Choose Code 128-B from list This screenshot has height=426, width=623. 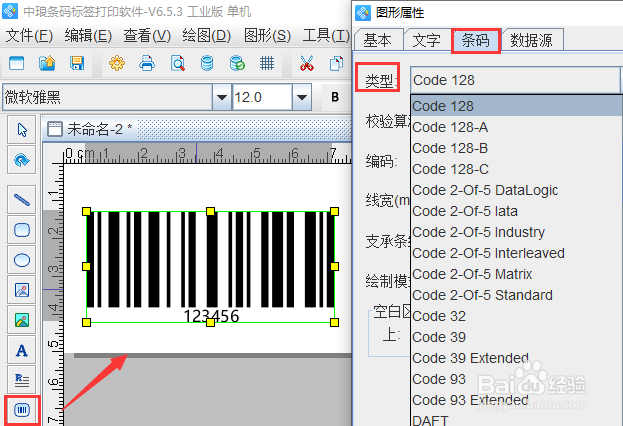coord(516,148)
